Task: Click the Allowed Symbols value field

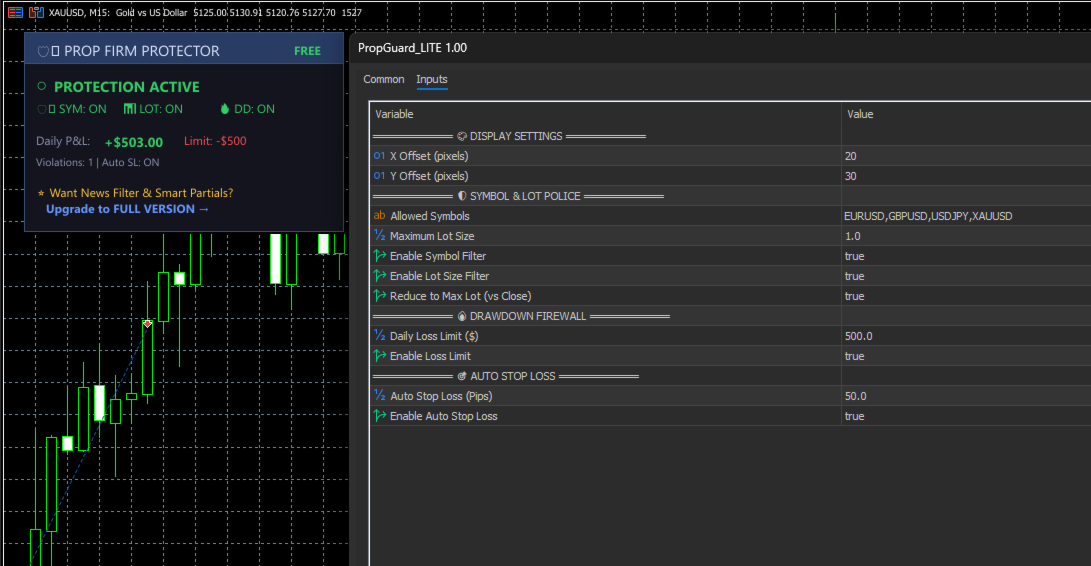Action: click(960, 216)
